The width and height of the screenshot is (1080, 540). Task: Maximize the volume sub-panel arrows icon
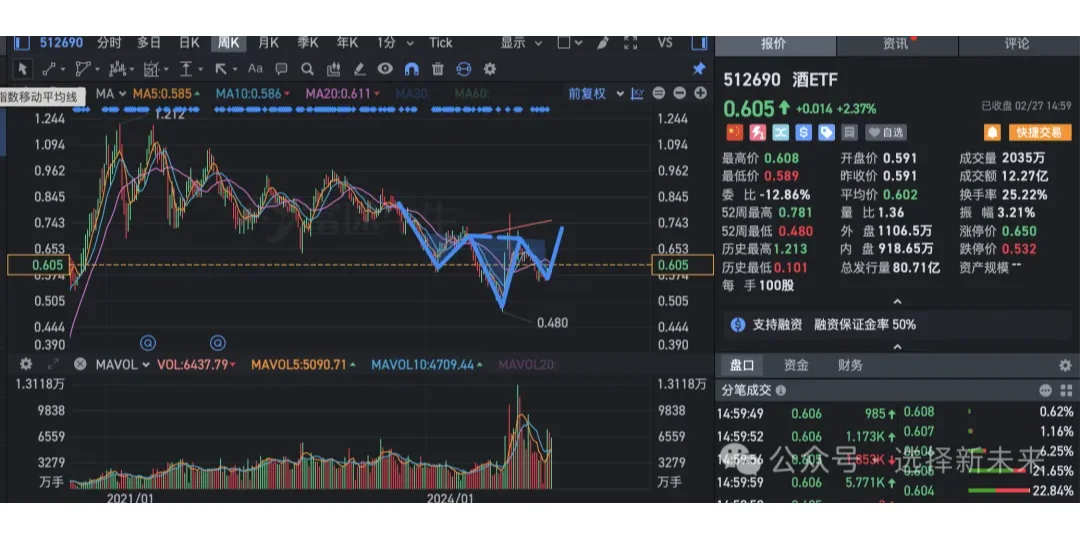click(x=53, y=364)
